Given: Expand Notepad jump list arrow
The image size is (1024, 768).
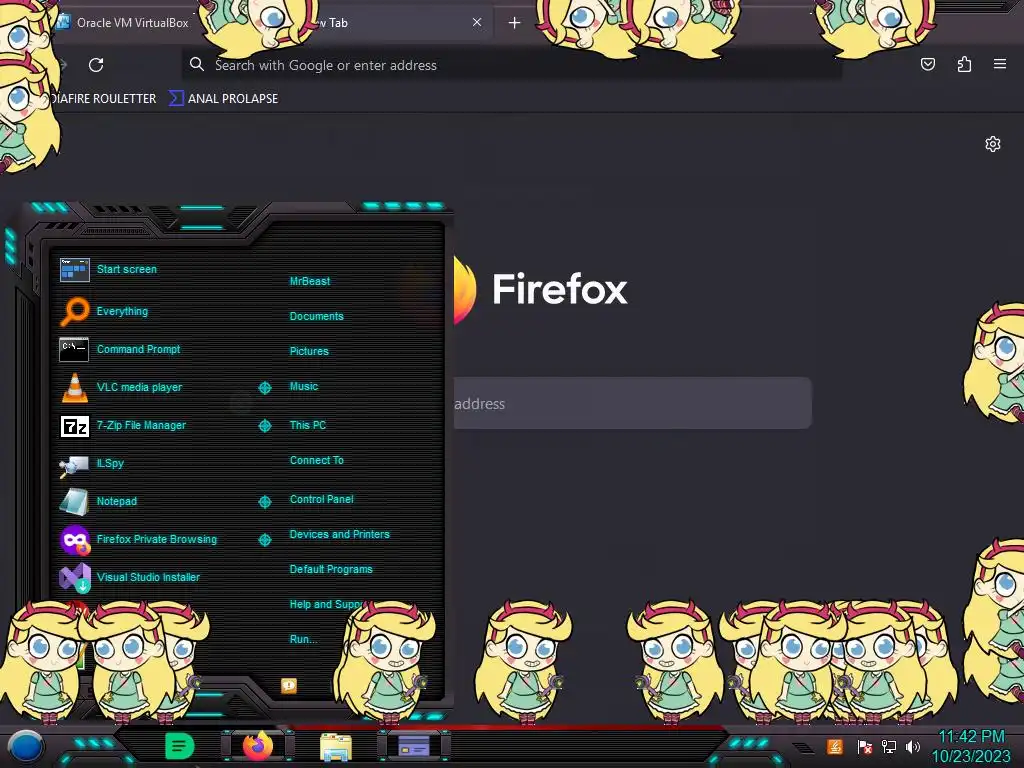Looking at the screenshot, I should 264,502.
